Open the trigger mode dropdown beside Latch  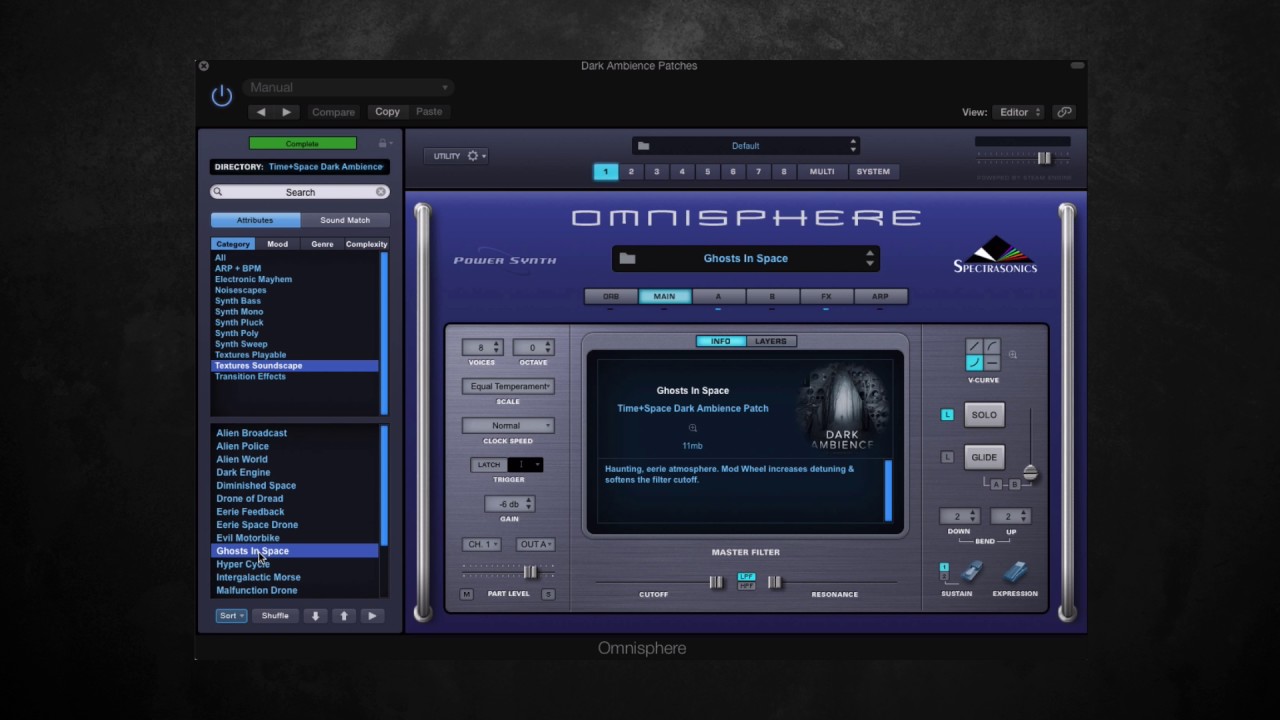point(525,465)
